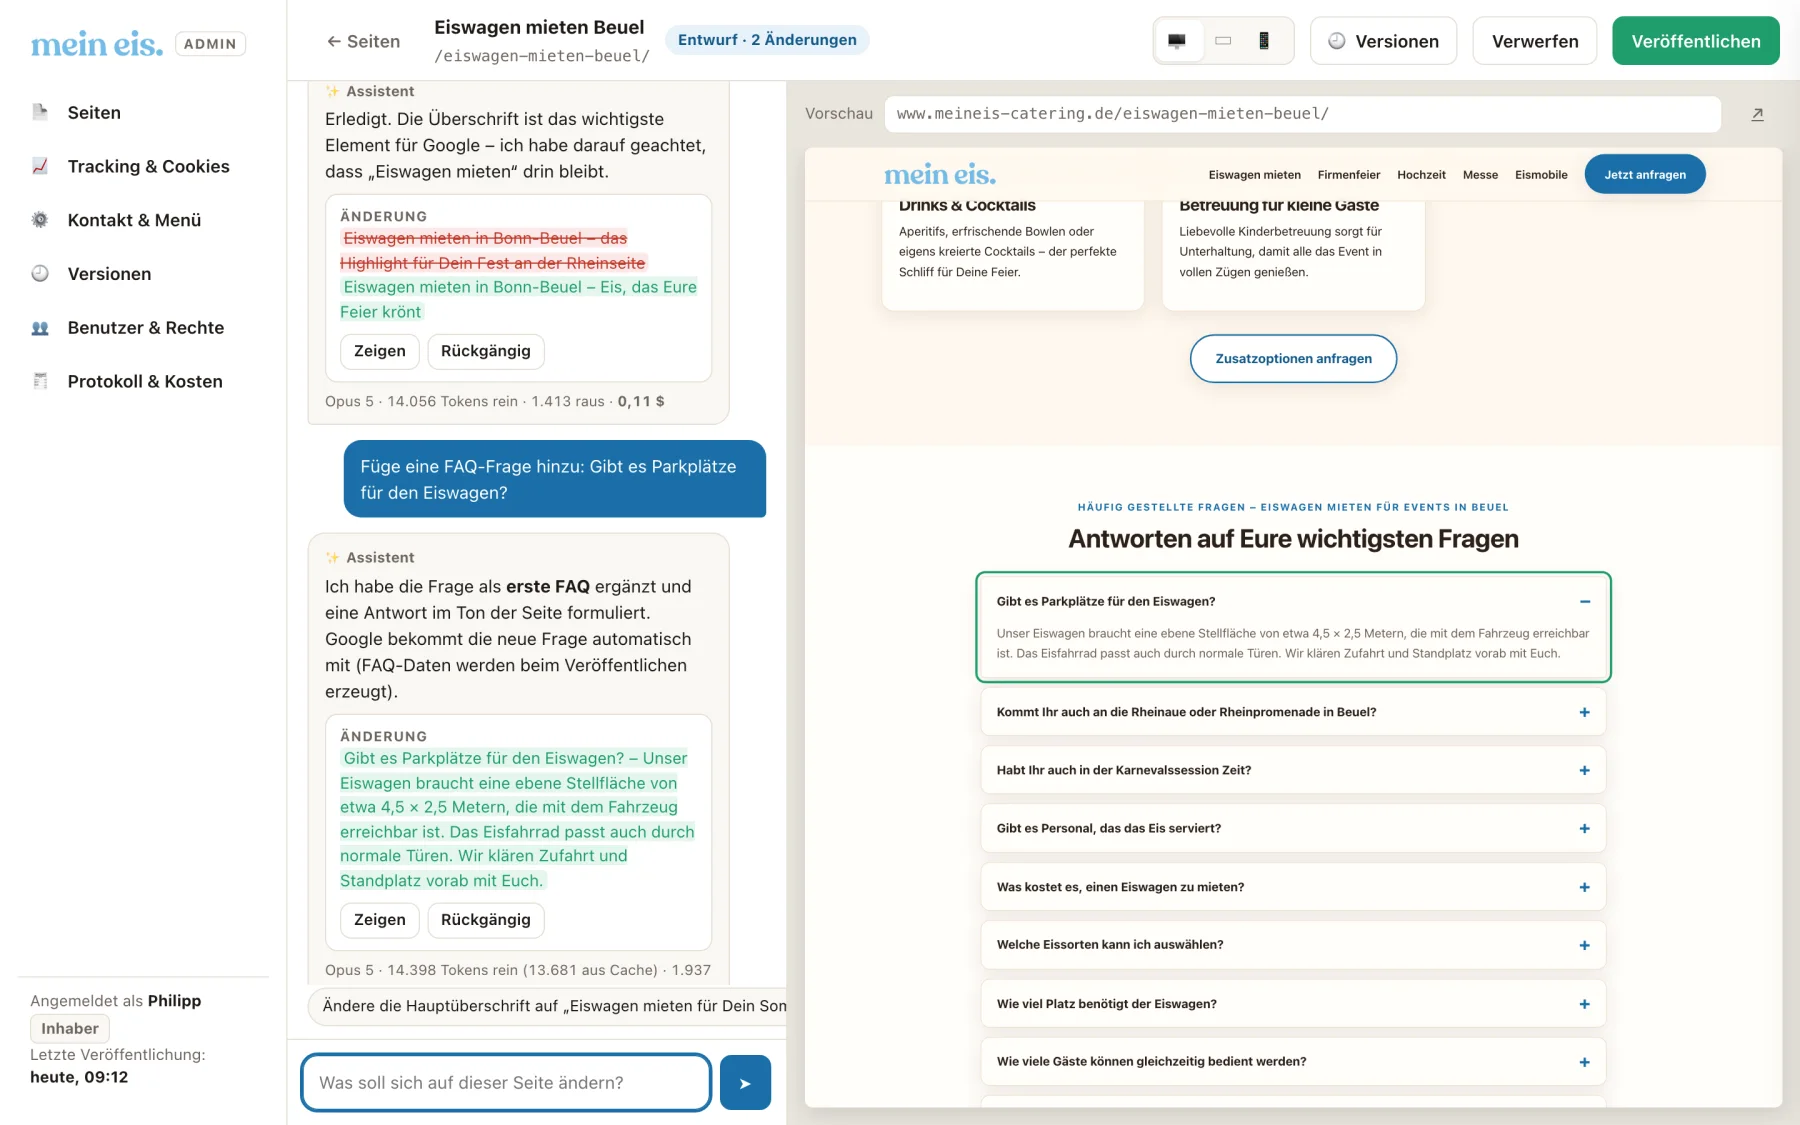Expand 'Wie viel Platz benötigt der Eiswagen?'
The width and height of the screenshot is (1800, 1125).
pos(1293,1004)
